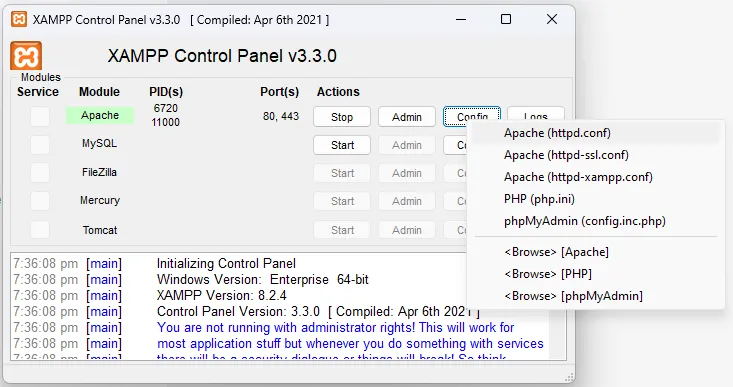
Task: Open the Apache Logs button
Action: tap(536, 115)
